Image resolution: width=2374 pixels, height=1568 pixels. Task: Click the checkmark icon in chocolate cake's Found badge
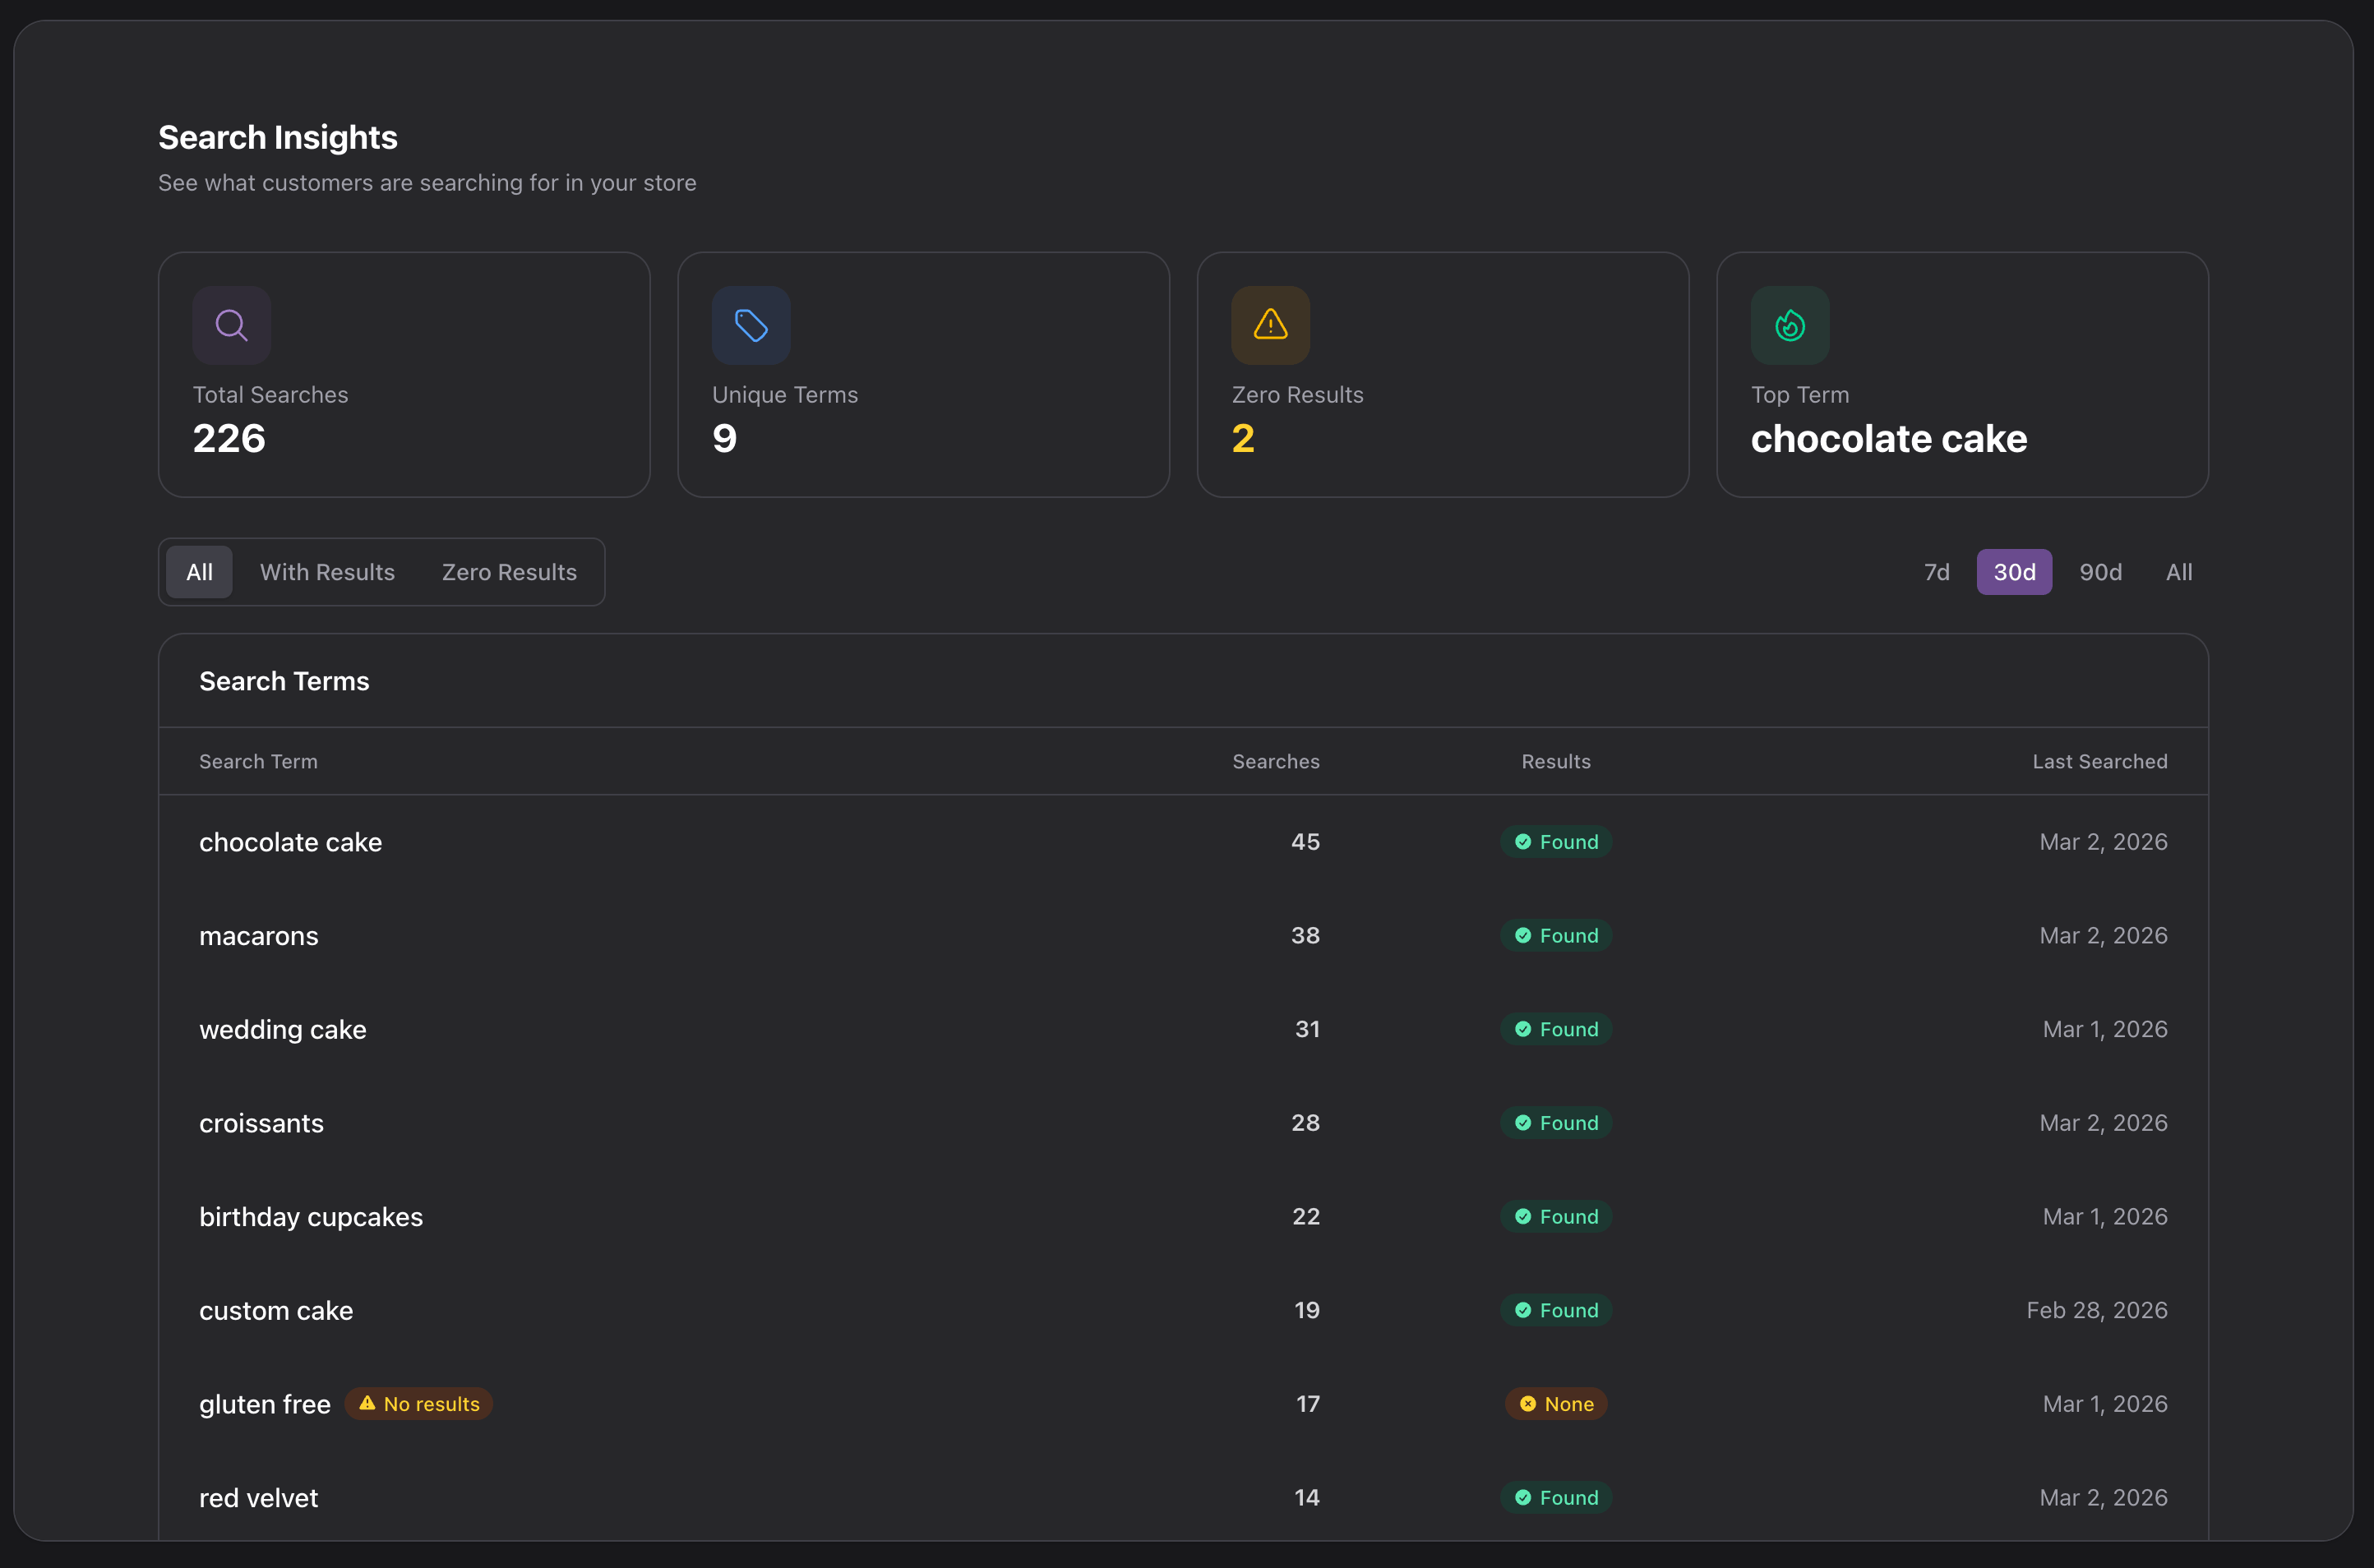(x=1524, y=841)
